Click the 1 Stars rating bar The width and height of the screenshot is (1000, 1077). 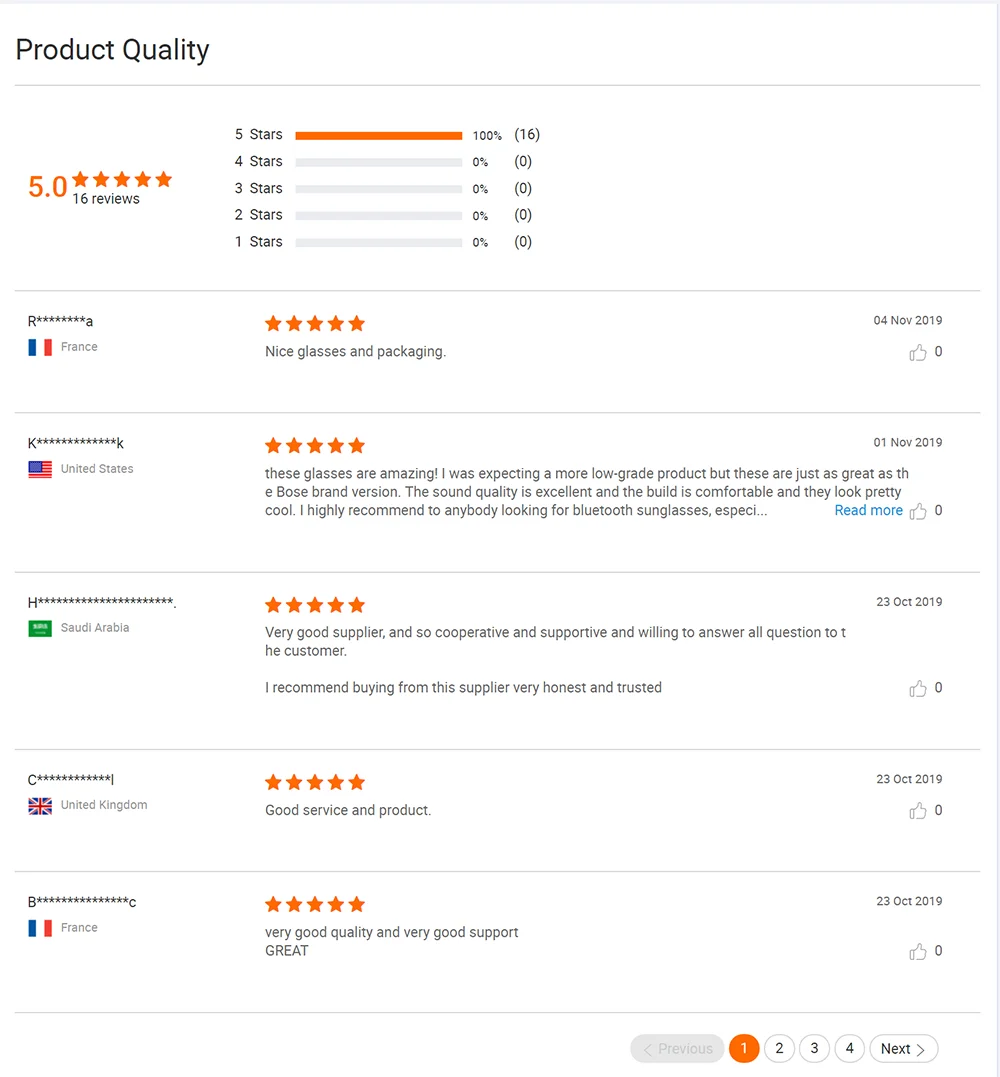378,242
